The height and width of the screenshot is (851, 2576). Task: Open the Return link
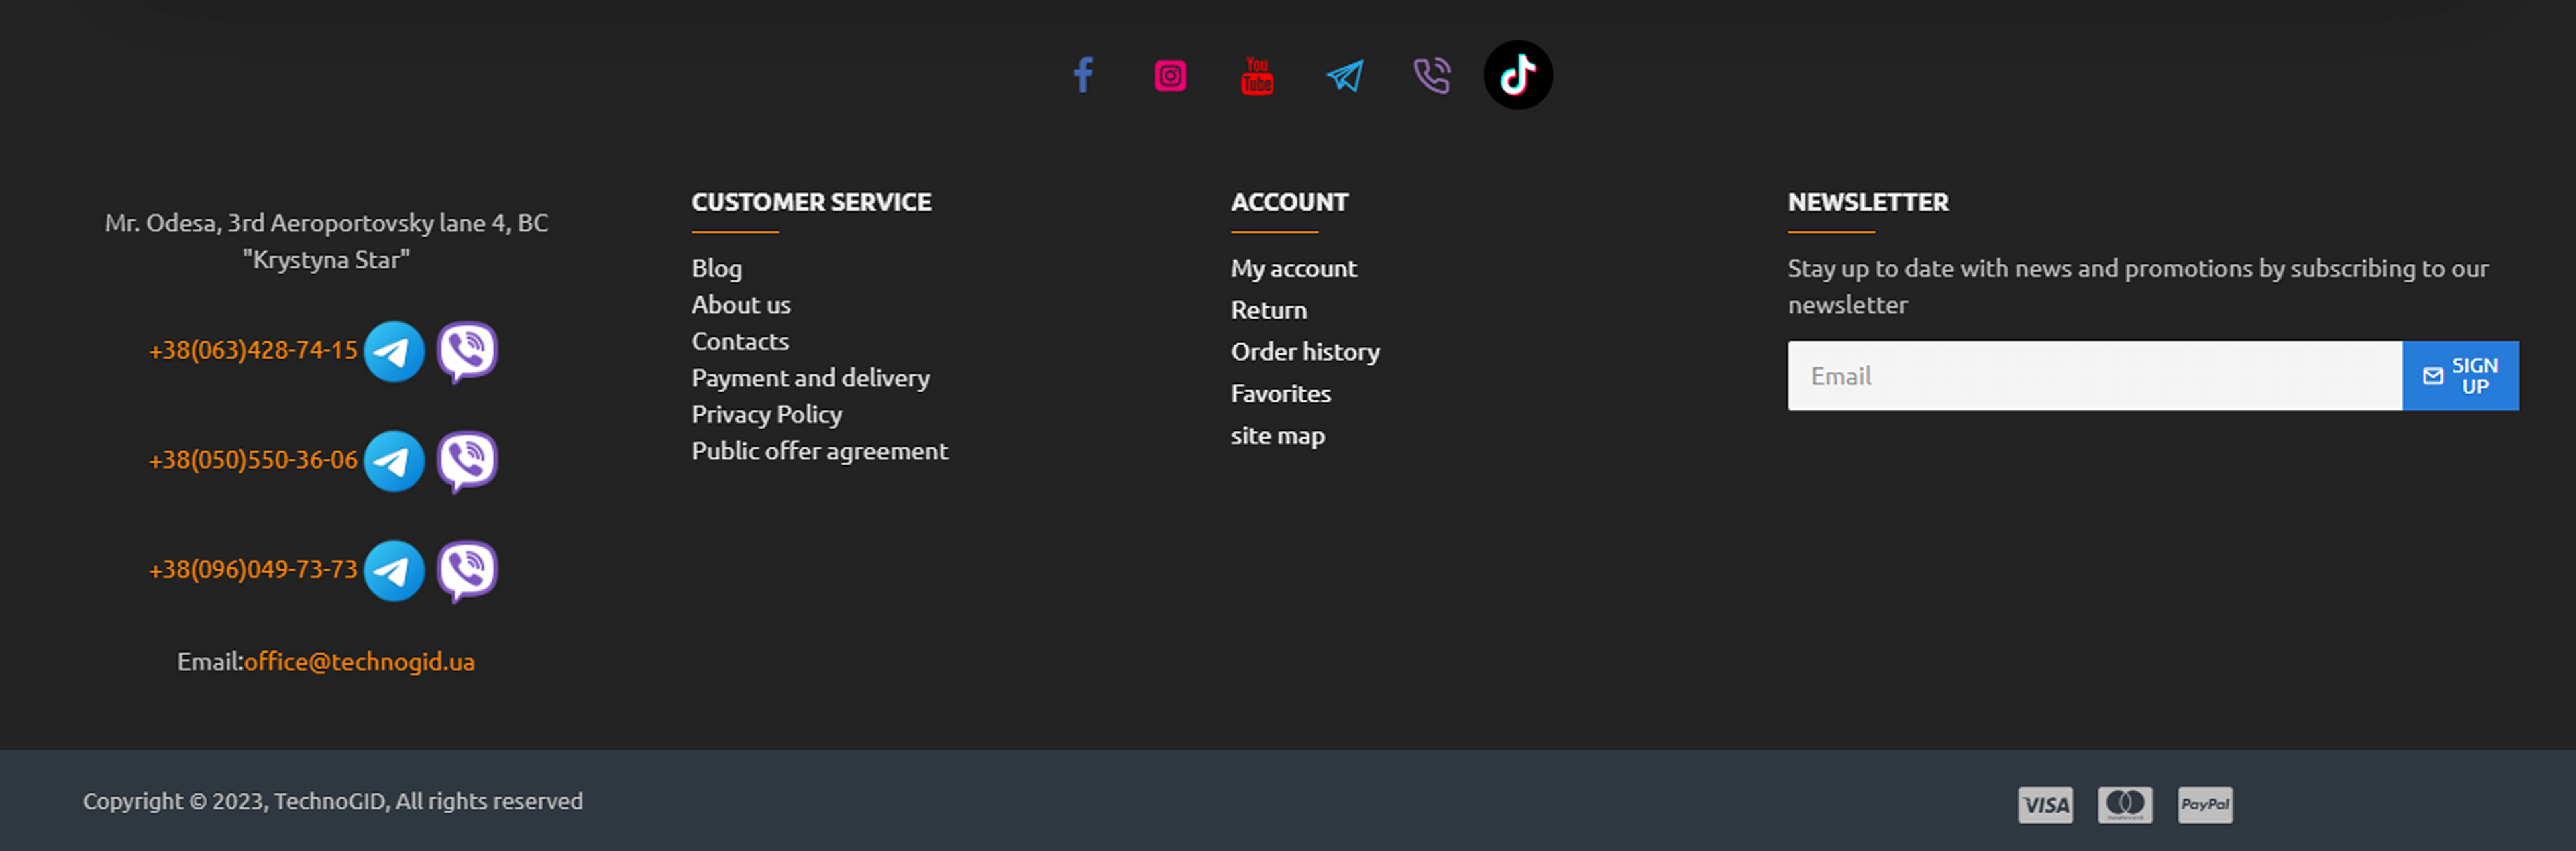click(x=1269, y=310)
